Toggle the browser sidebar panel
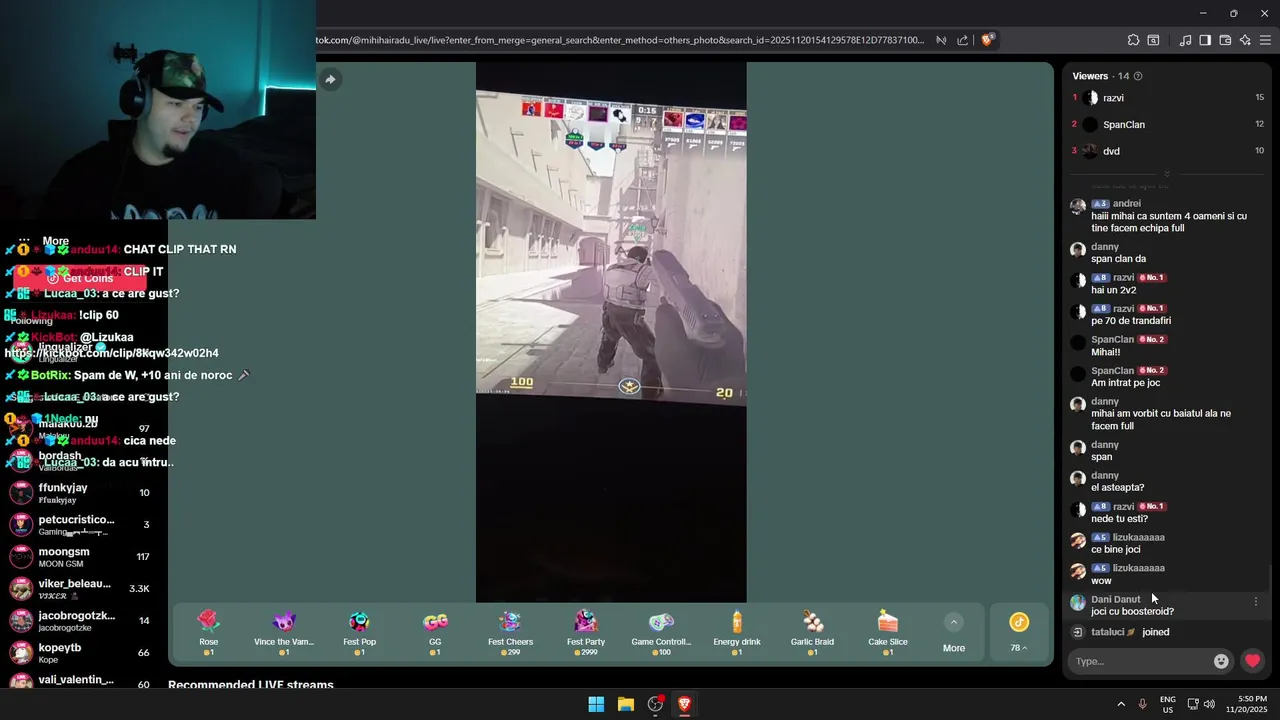The image size is (1280, 720). pos(1205,40)
